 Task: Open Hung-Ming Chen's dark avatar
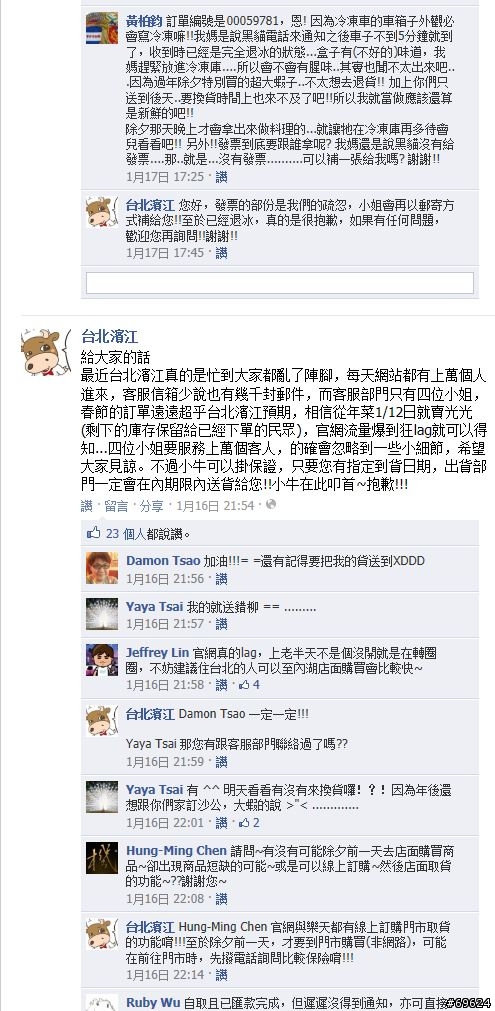tap(102, 858)
